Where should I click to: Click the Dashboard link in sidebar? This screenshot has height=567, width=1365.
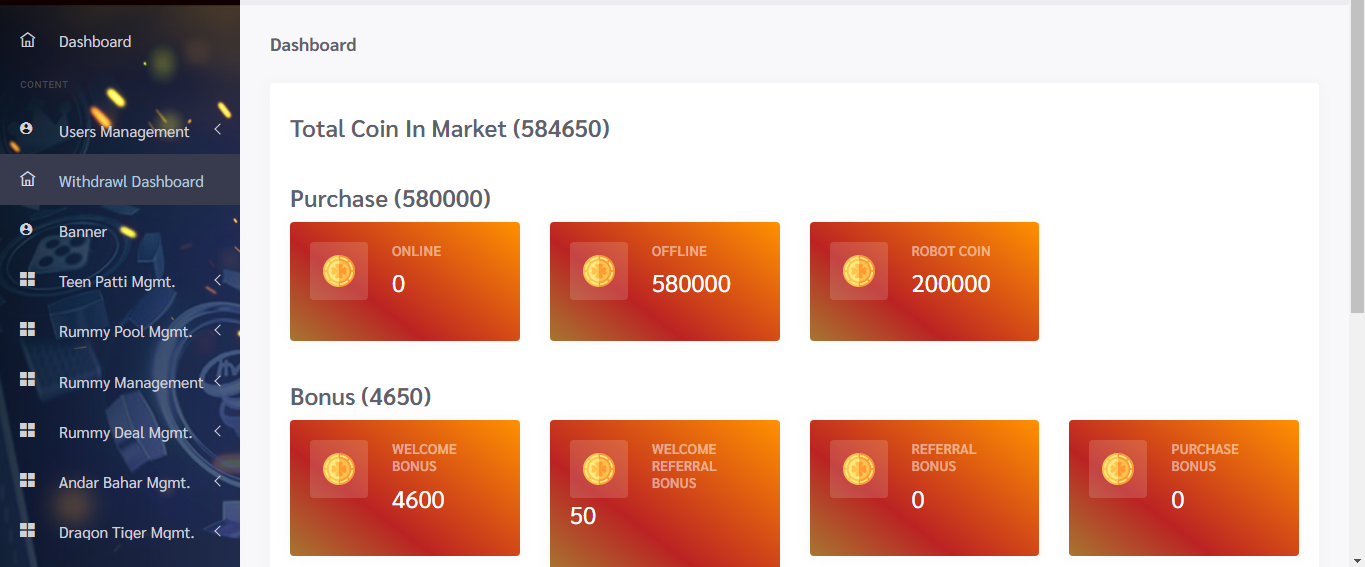(x=95, y=41)
